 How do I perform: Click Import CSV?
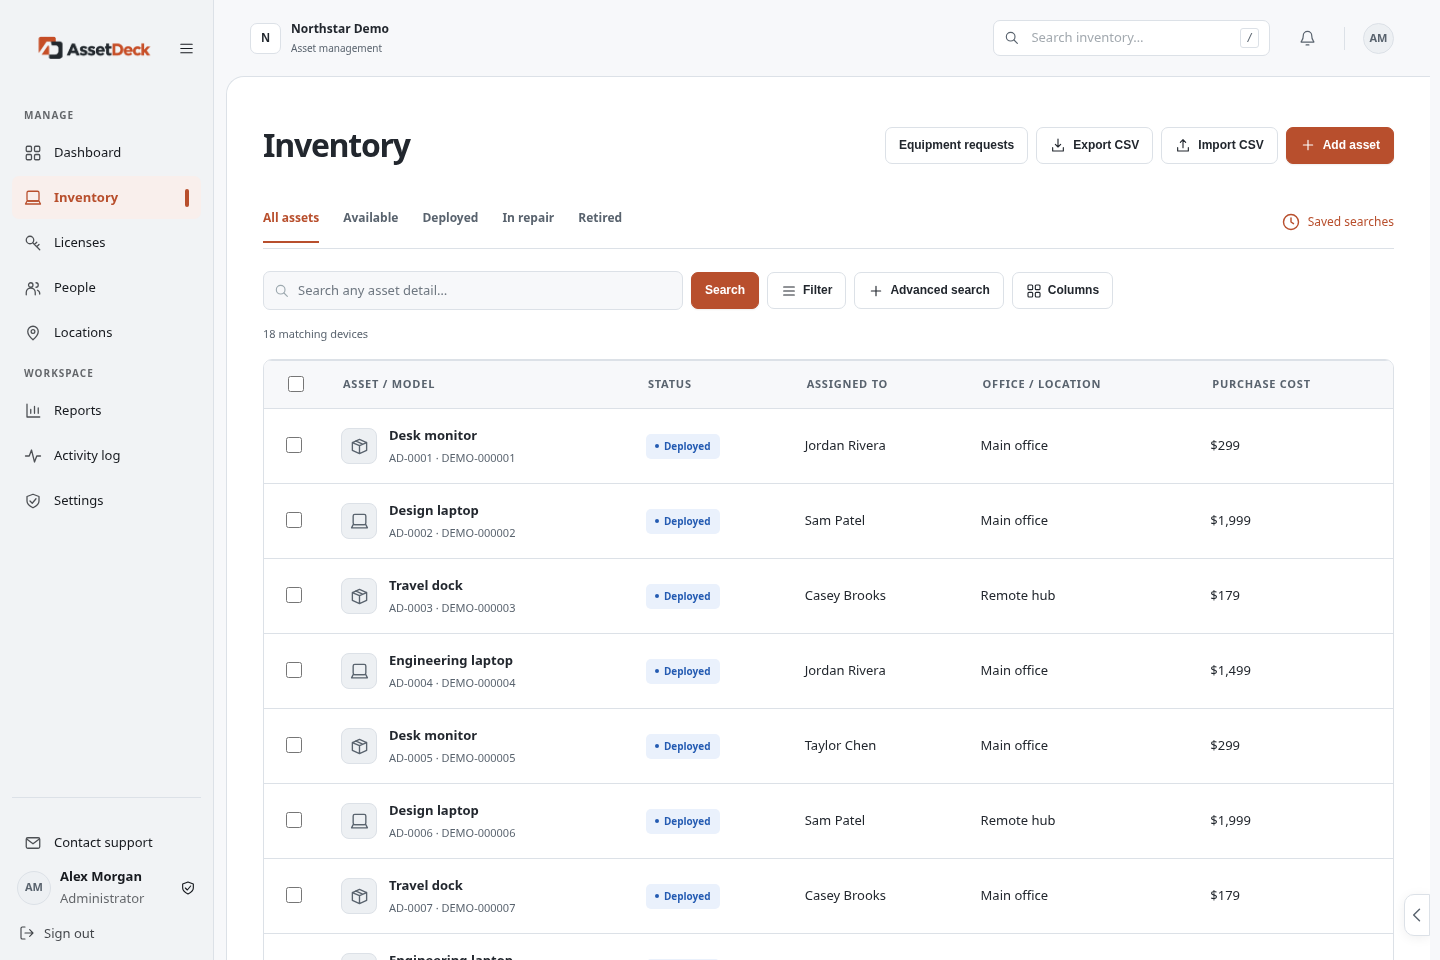point(1219,145)
